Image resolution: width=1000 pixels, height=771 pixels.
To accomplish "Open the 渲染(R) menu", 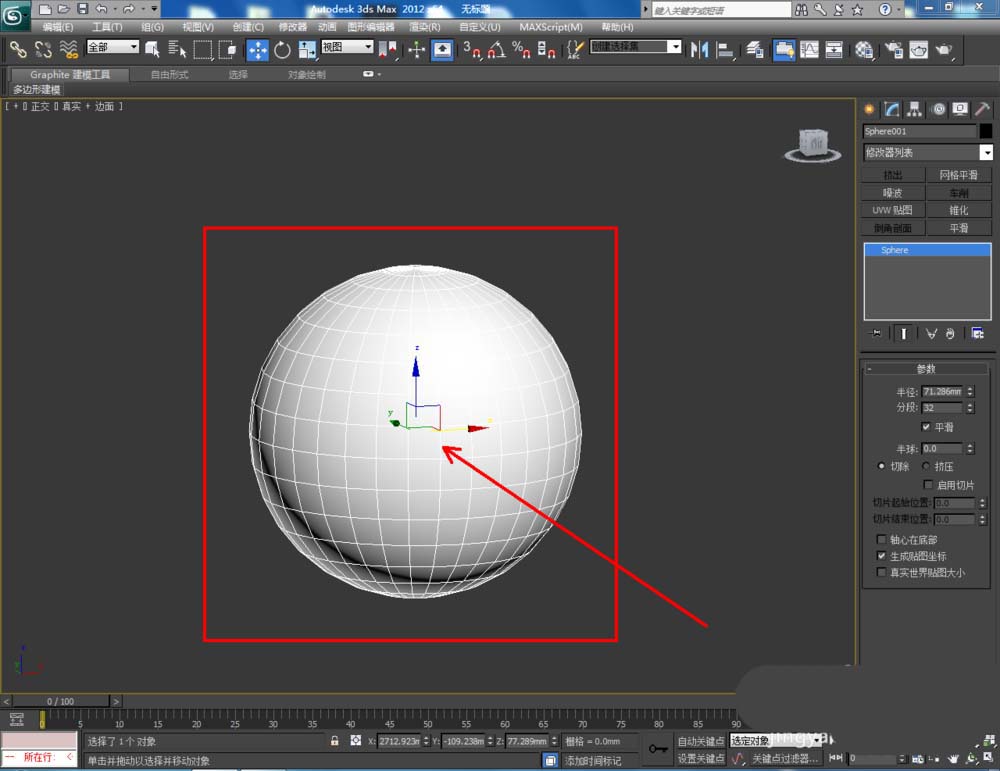I will pyautogui.click(x=425, y=27).
